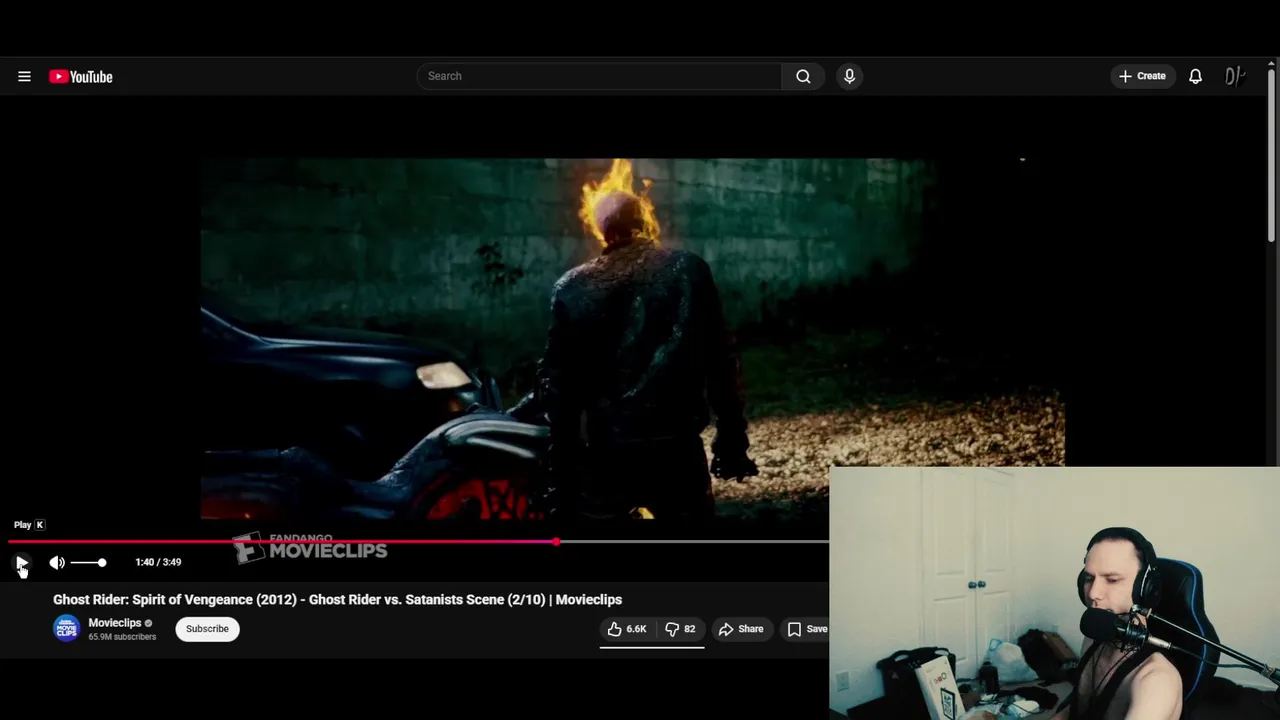Open the account avatar menu
The height and width of the screenshot is (720, 1280).
click(1235, 76)
